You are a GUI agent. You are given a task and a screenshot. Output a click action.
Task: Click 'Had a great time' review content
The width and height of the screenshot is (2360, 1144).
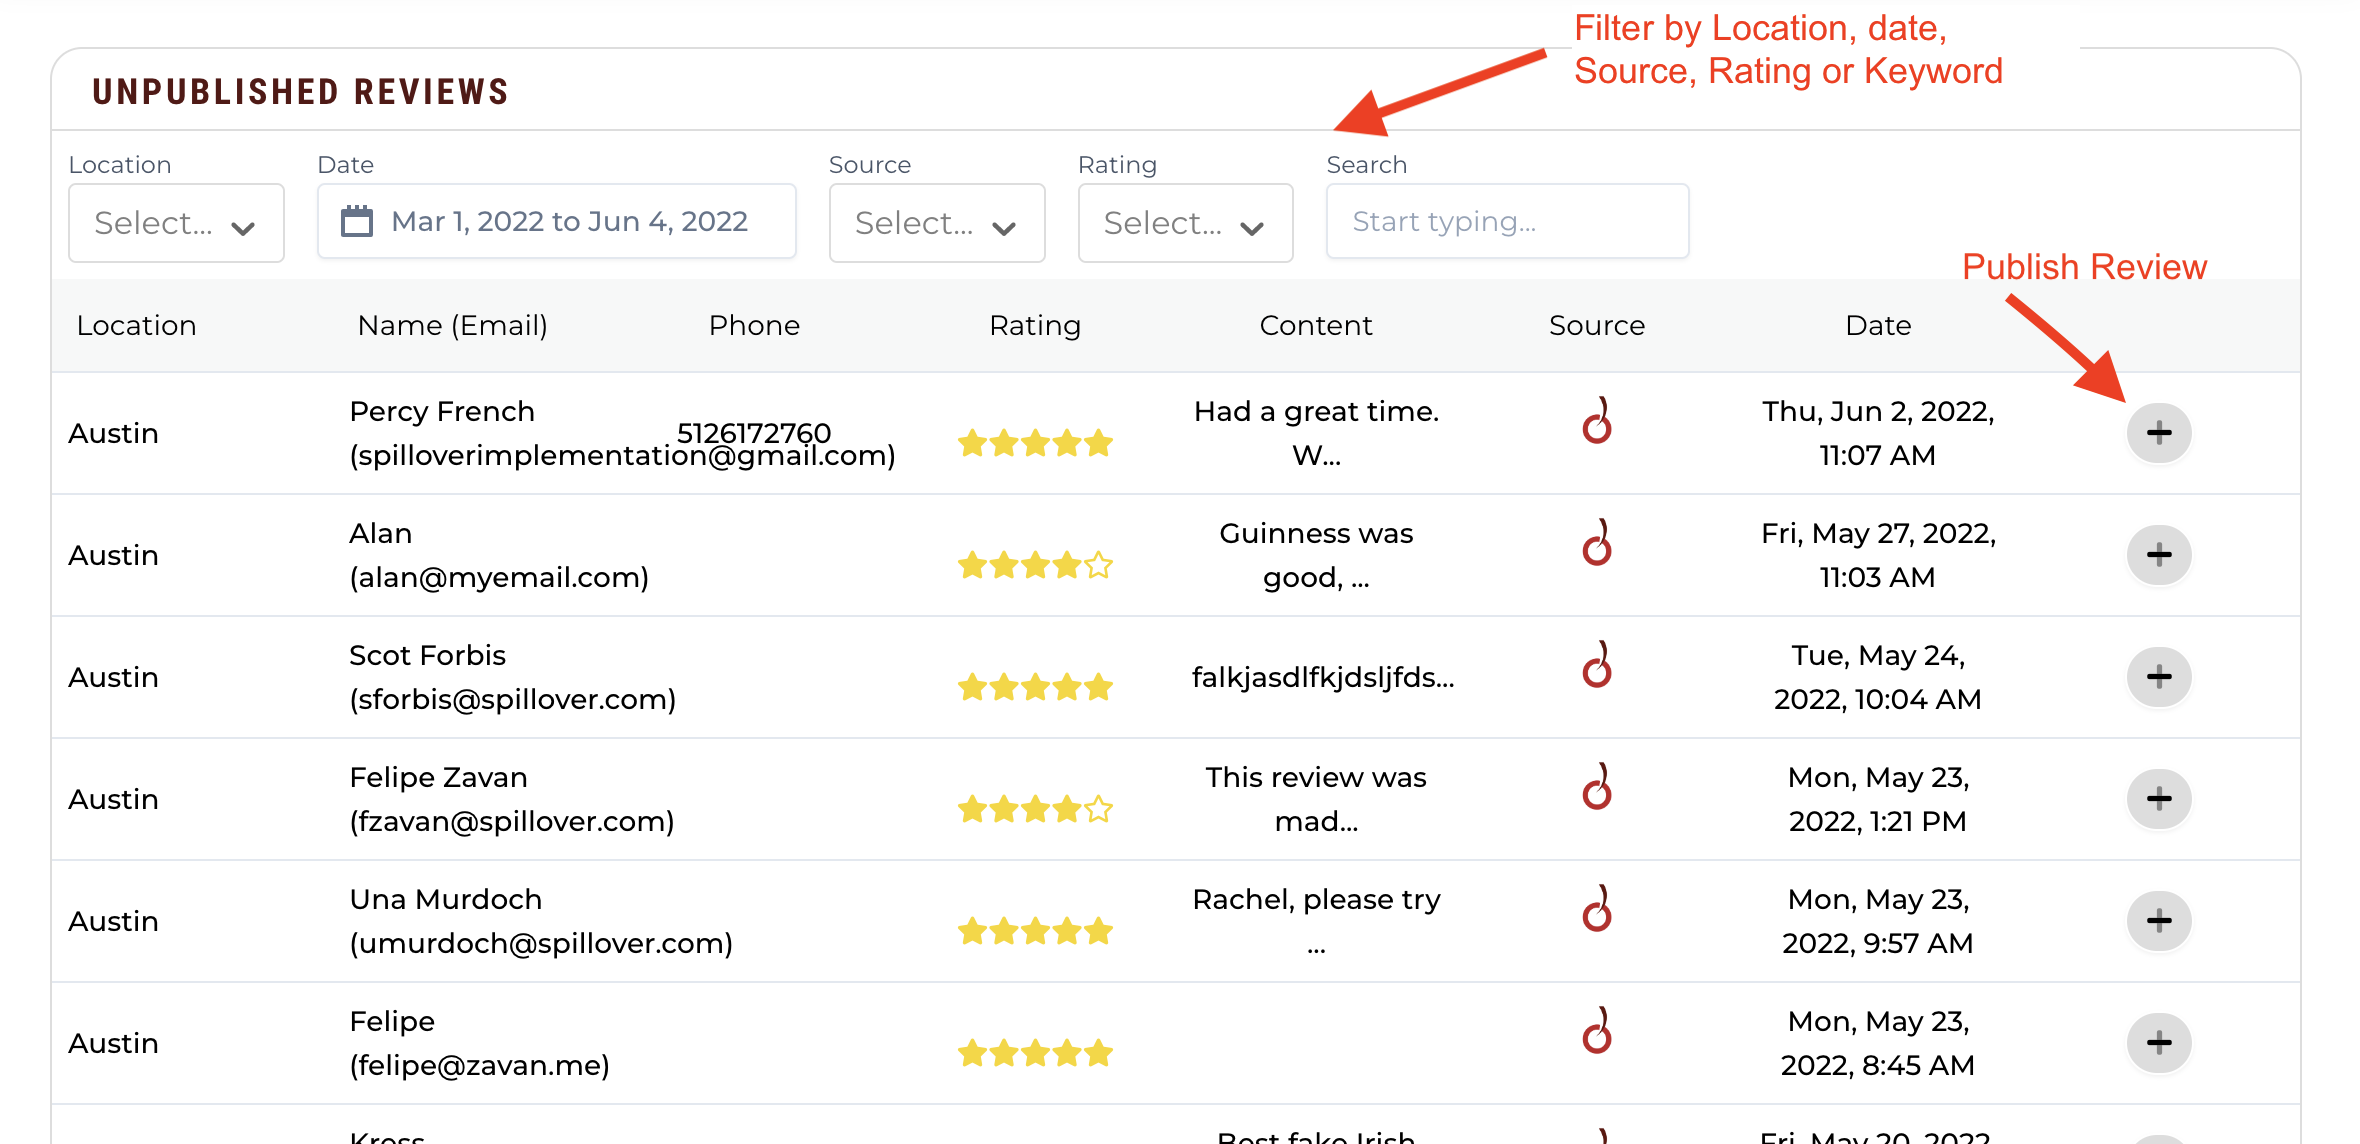coord(1316,433)
